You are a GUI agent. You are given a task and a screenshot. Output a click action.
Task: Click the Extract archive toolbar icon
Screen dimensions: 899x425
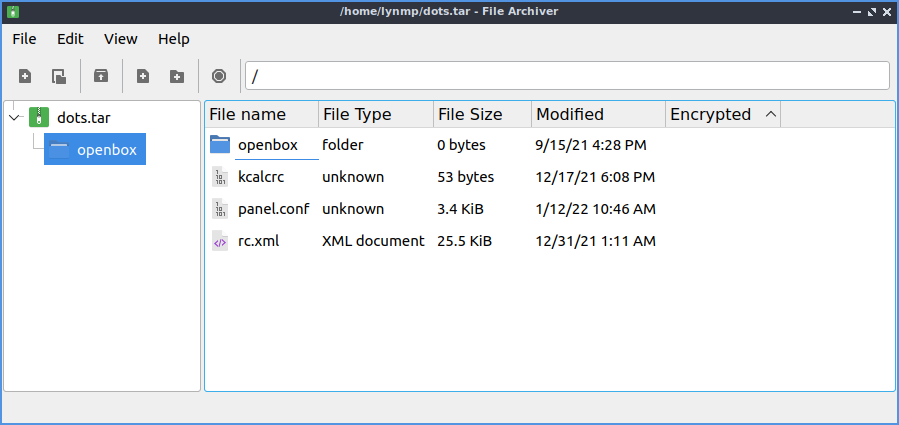(x=101, y=76)
